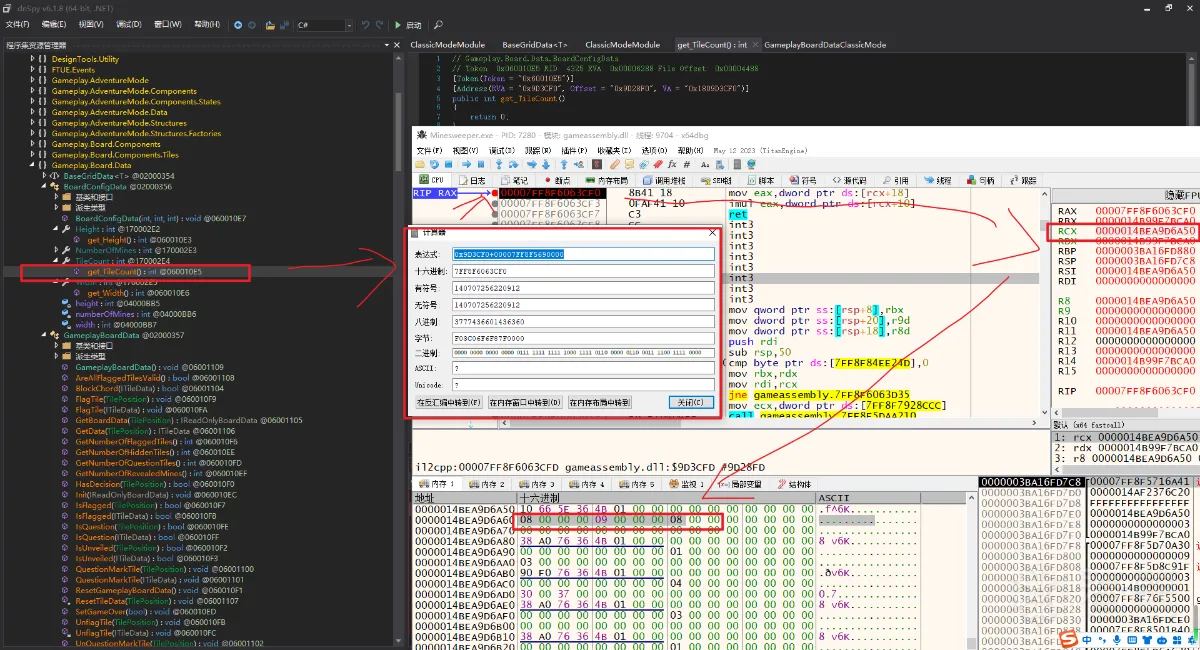
Task: Collapse the GameplayBoardData class node
Action: (44, 335)
